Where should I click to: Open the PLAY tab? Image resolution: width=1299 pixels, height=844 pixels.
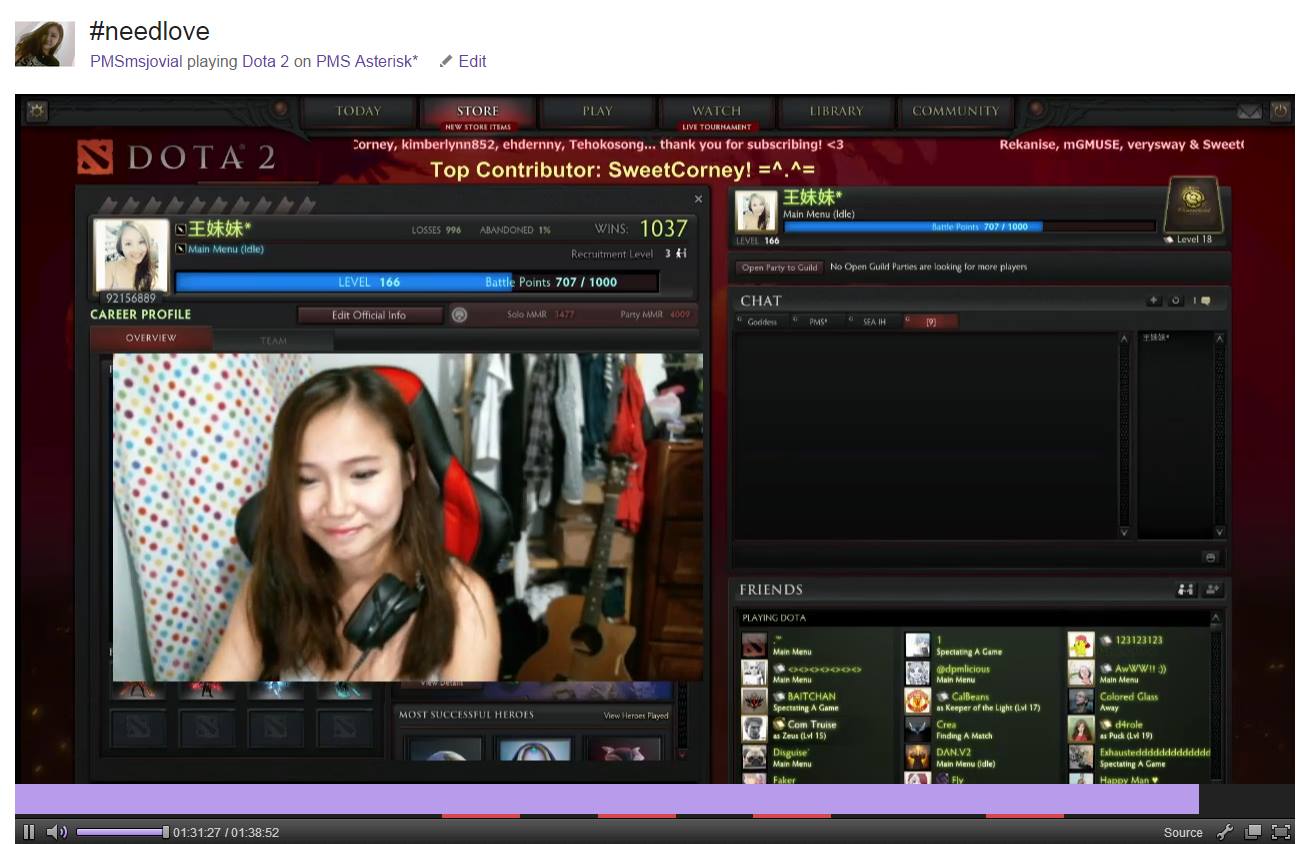coord(597,112)
